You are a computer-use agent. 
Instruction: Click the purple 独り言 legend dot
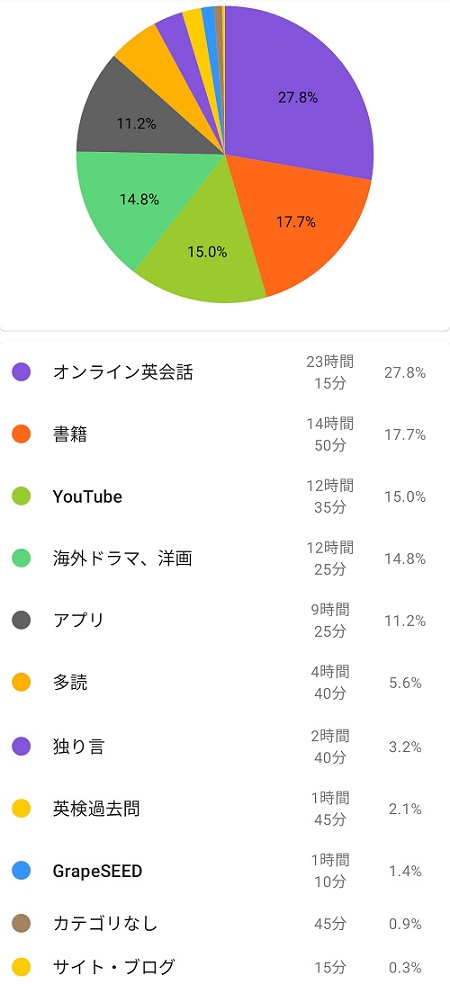(x=21, y=747)
